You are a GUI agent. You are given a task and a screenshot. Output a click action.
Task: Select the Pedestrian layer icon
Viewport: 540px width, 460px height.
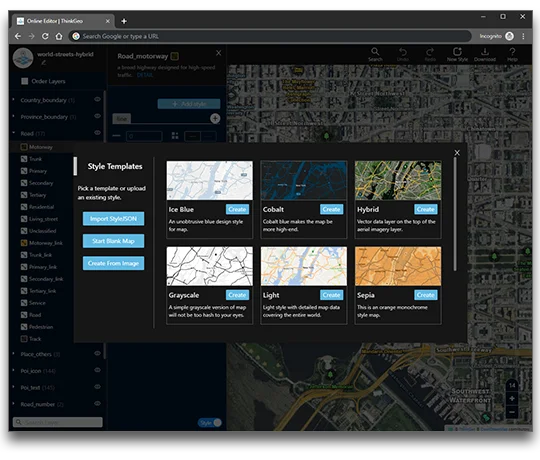[x=24, y=327]
